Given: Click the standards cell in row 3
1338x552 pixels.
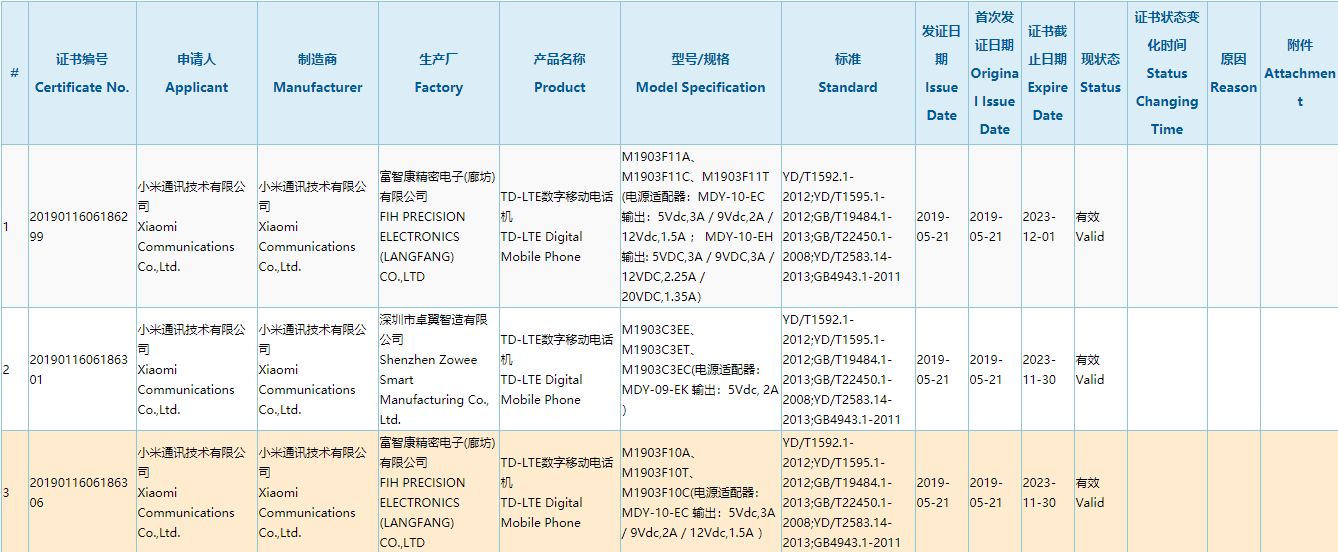Looking at the screenshot, I should [847, 492].
